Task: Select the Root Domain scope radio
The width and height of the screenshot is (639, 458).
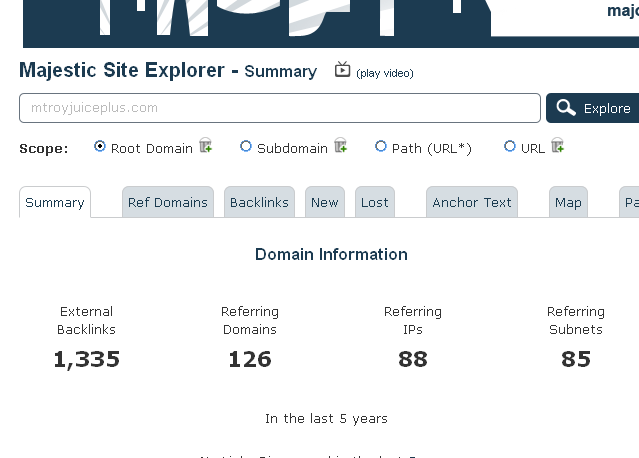Action: [99, 146]
